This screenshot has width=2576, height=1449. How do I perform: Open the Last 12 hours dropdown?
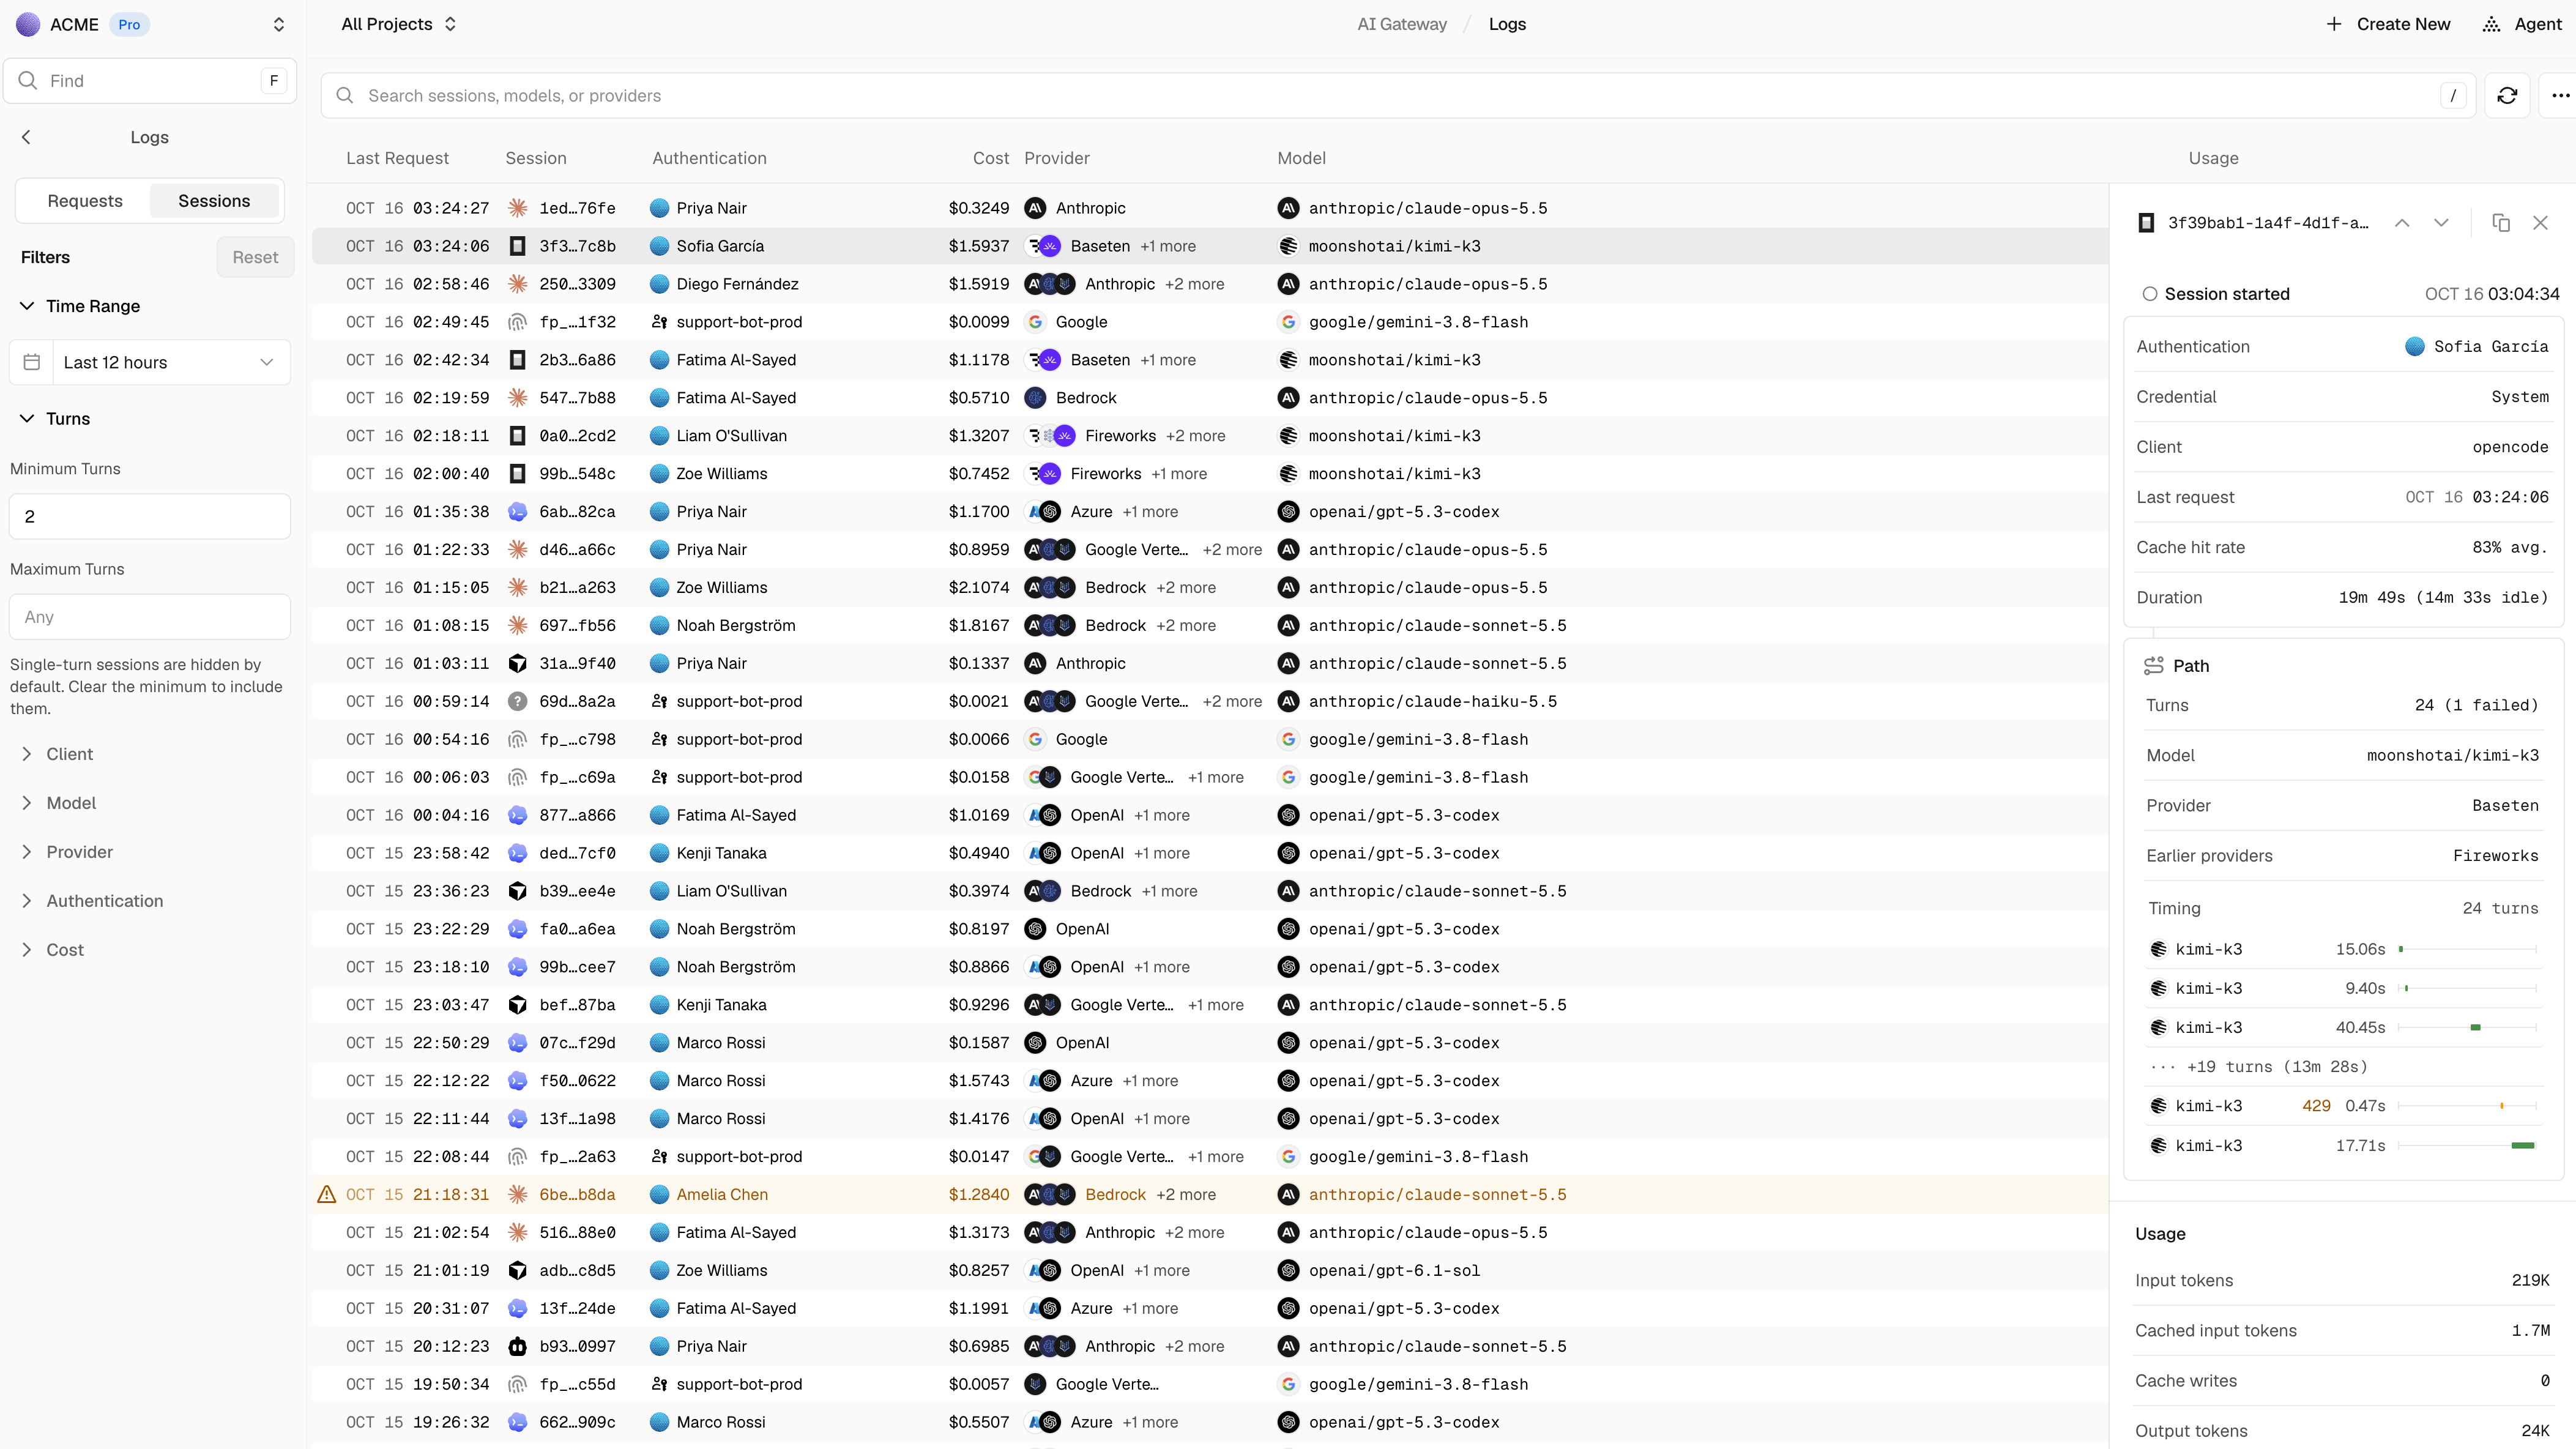[x=150, y=362]
